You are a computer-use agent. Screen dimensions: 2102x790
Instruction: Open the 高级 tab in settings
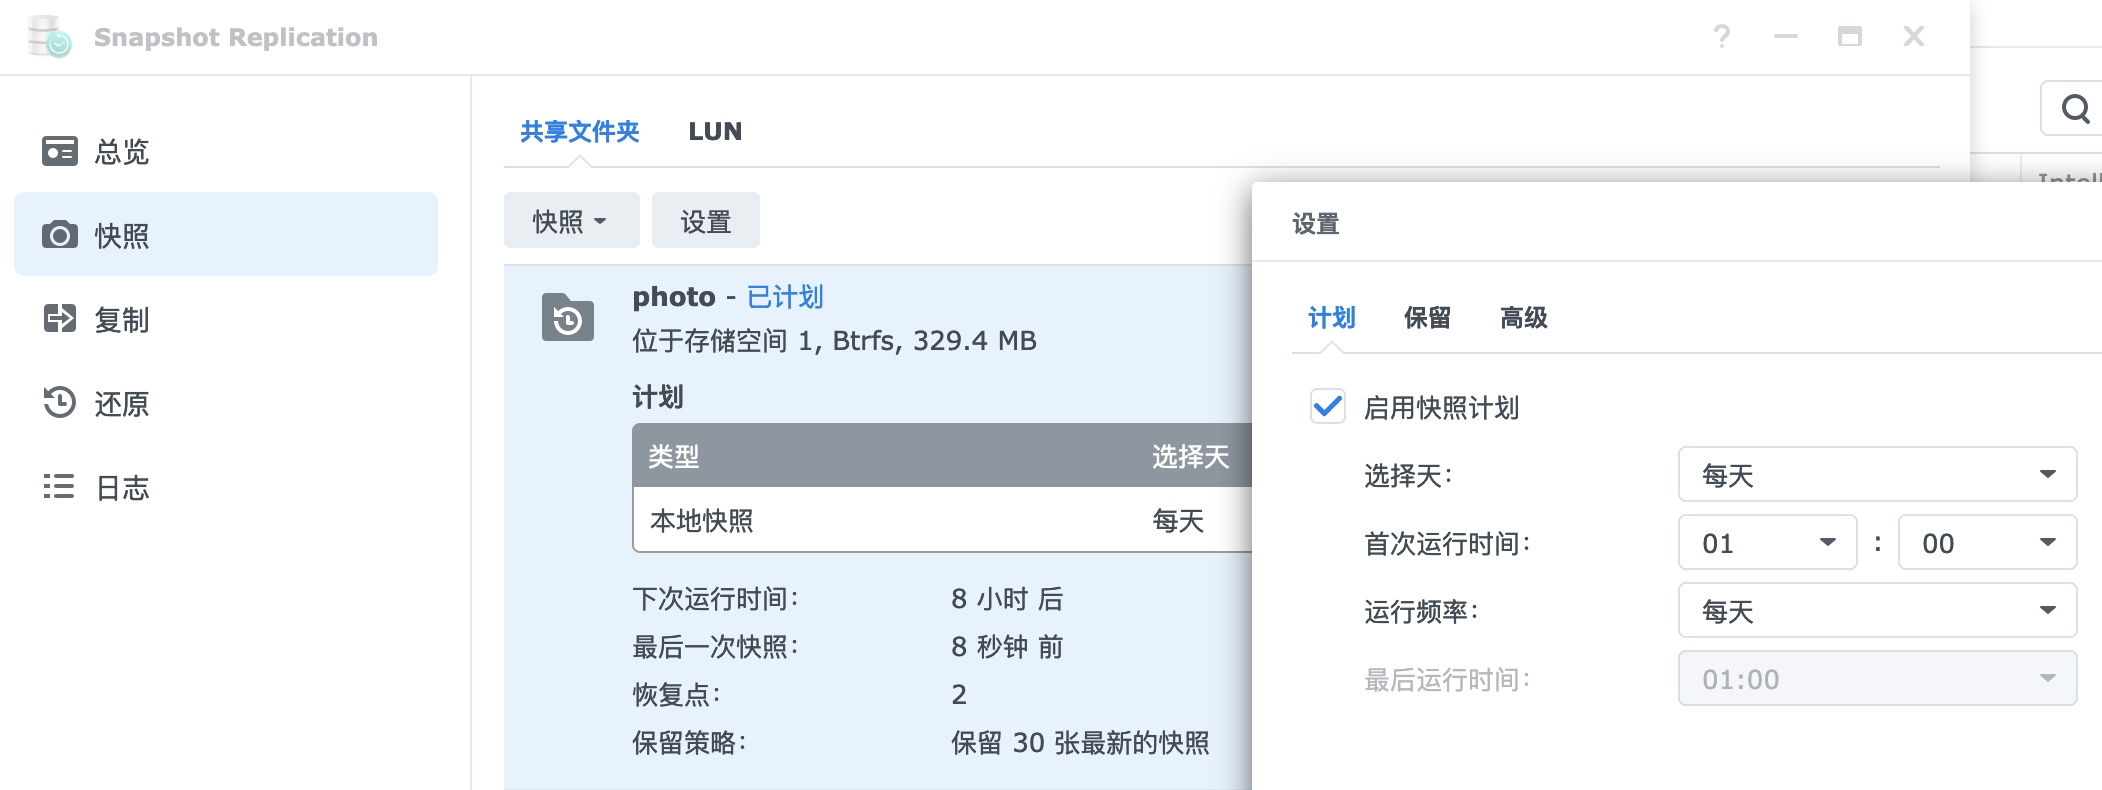pos(1523,318)
